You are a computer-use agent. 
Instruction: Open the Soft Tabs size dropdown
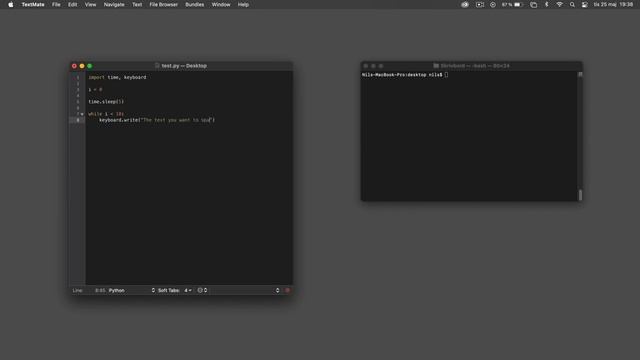coord(188,291)
